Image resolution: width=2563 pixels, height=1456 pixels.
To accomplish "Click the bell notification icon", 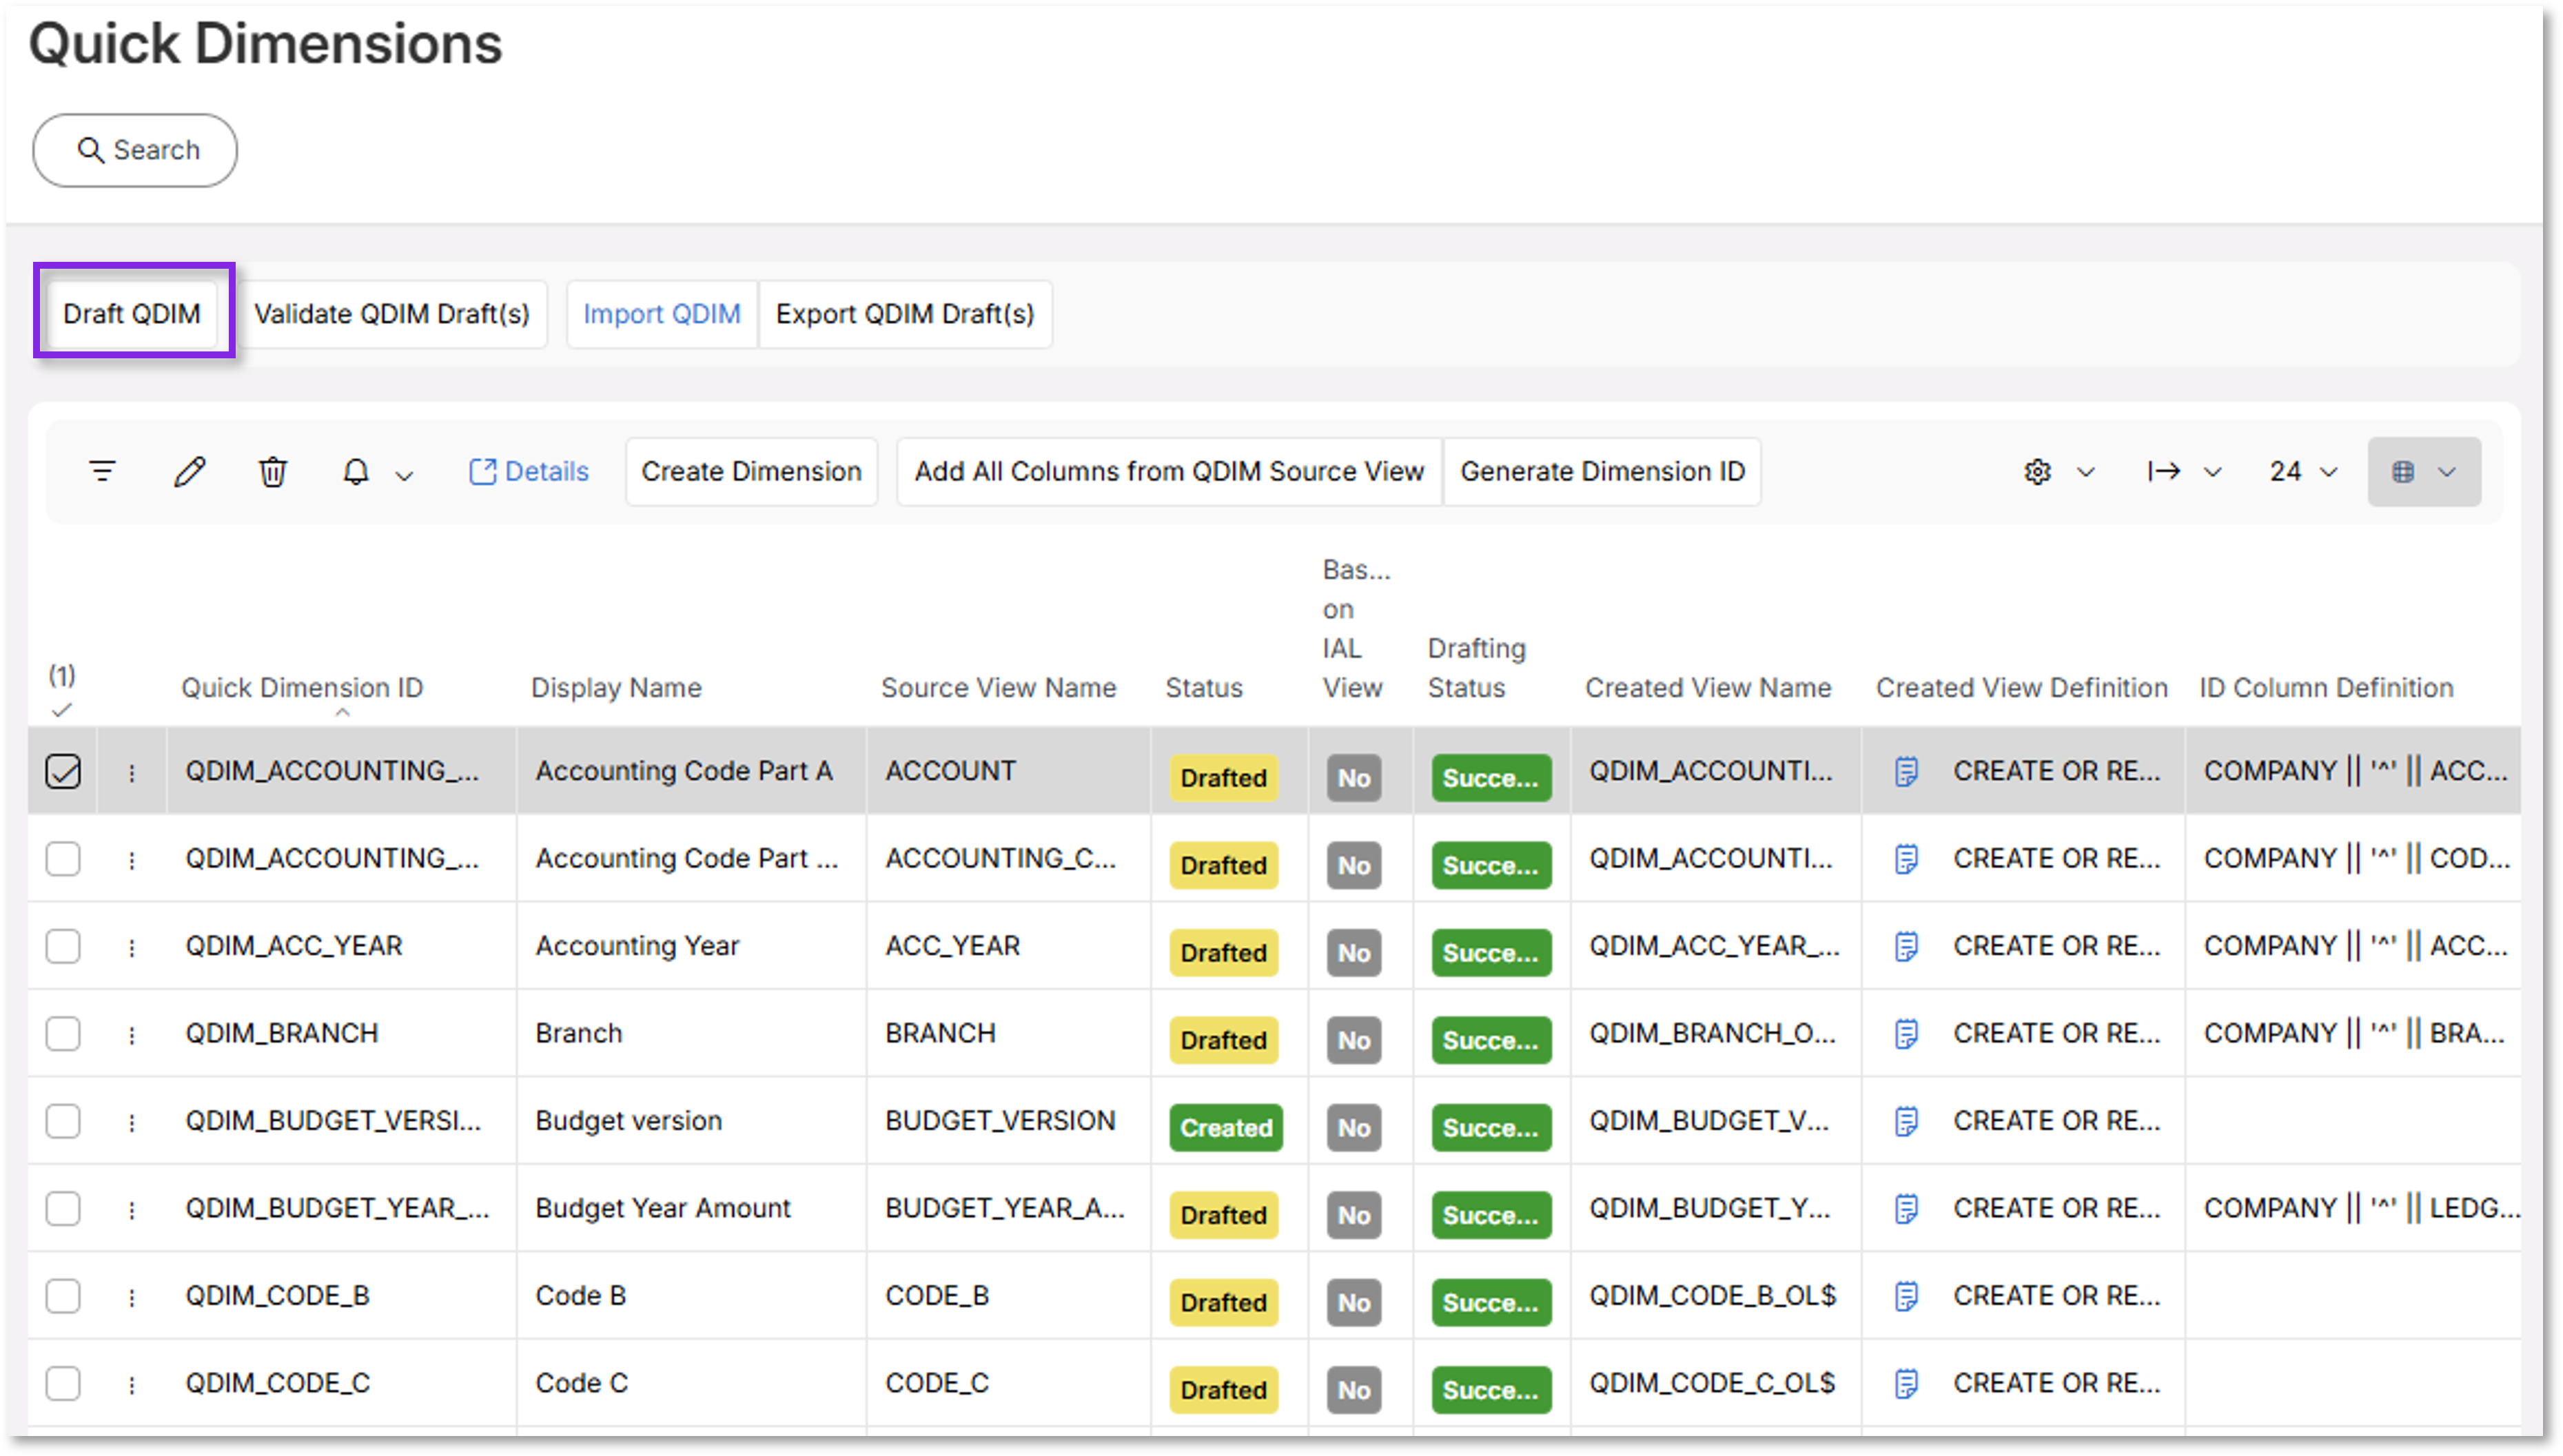I will pyautogui.click(x=356, y=471).
